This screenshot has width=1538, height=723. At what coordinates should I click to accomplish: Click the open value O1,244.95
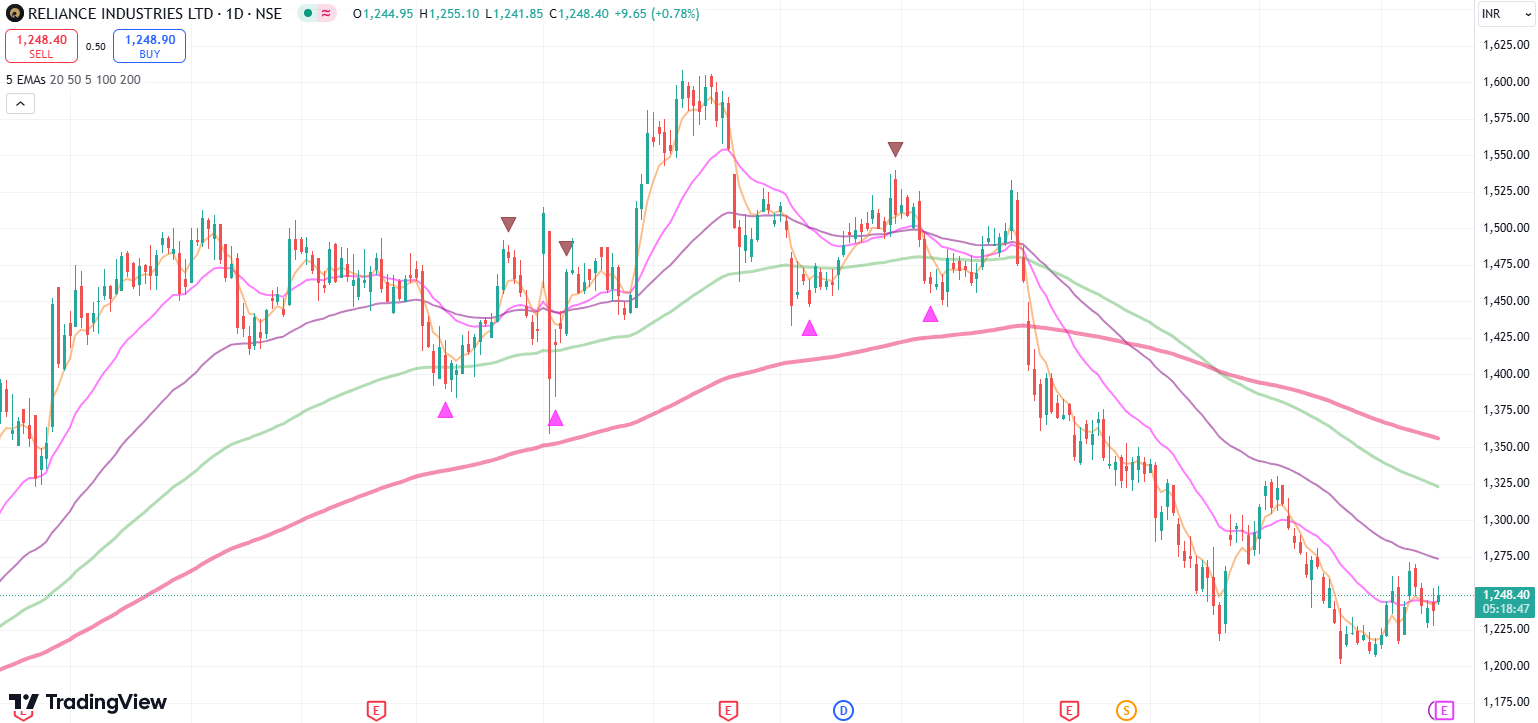(x=383, y=14)
